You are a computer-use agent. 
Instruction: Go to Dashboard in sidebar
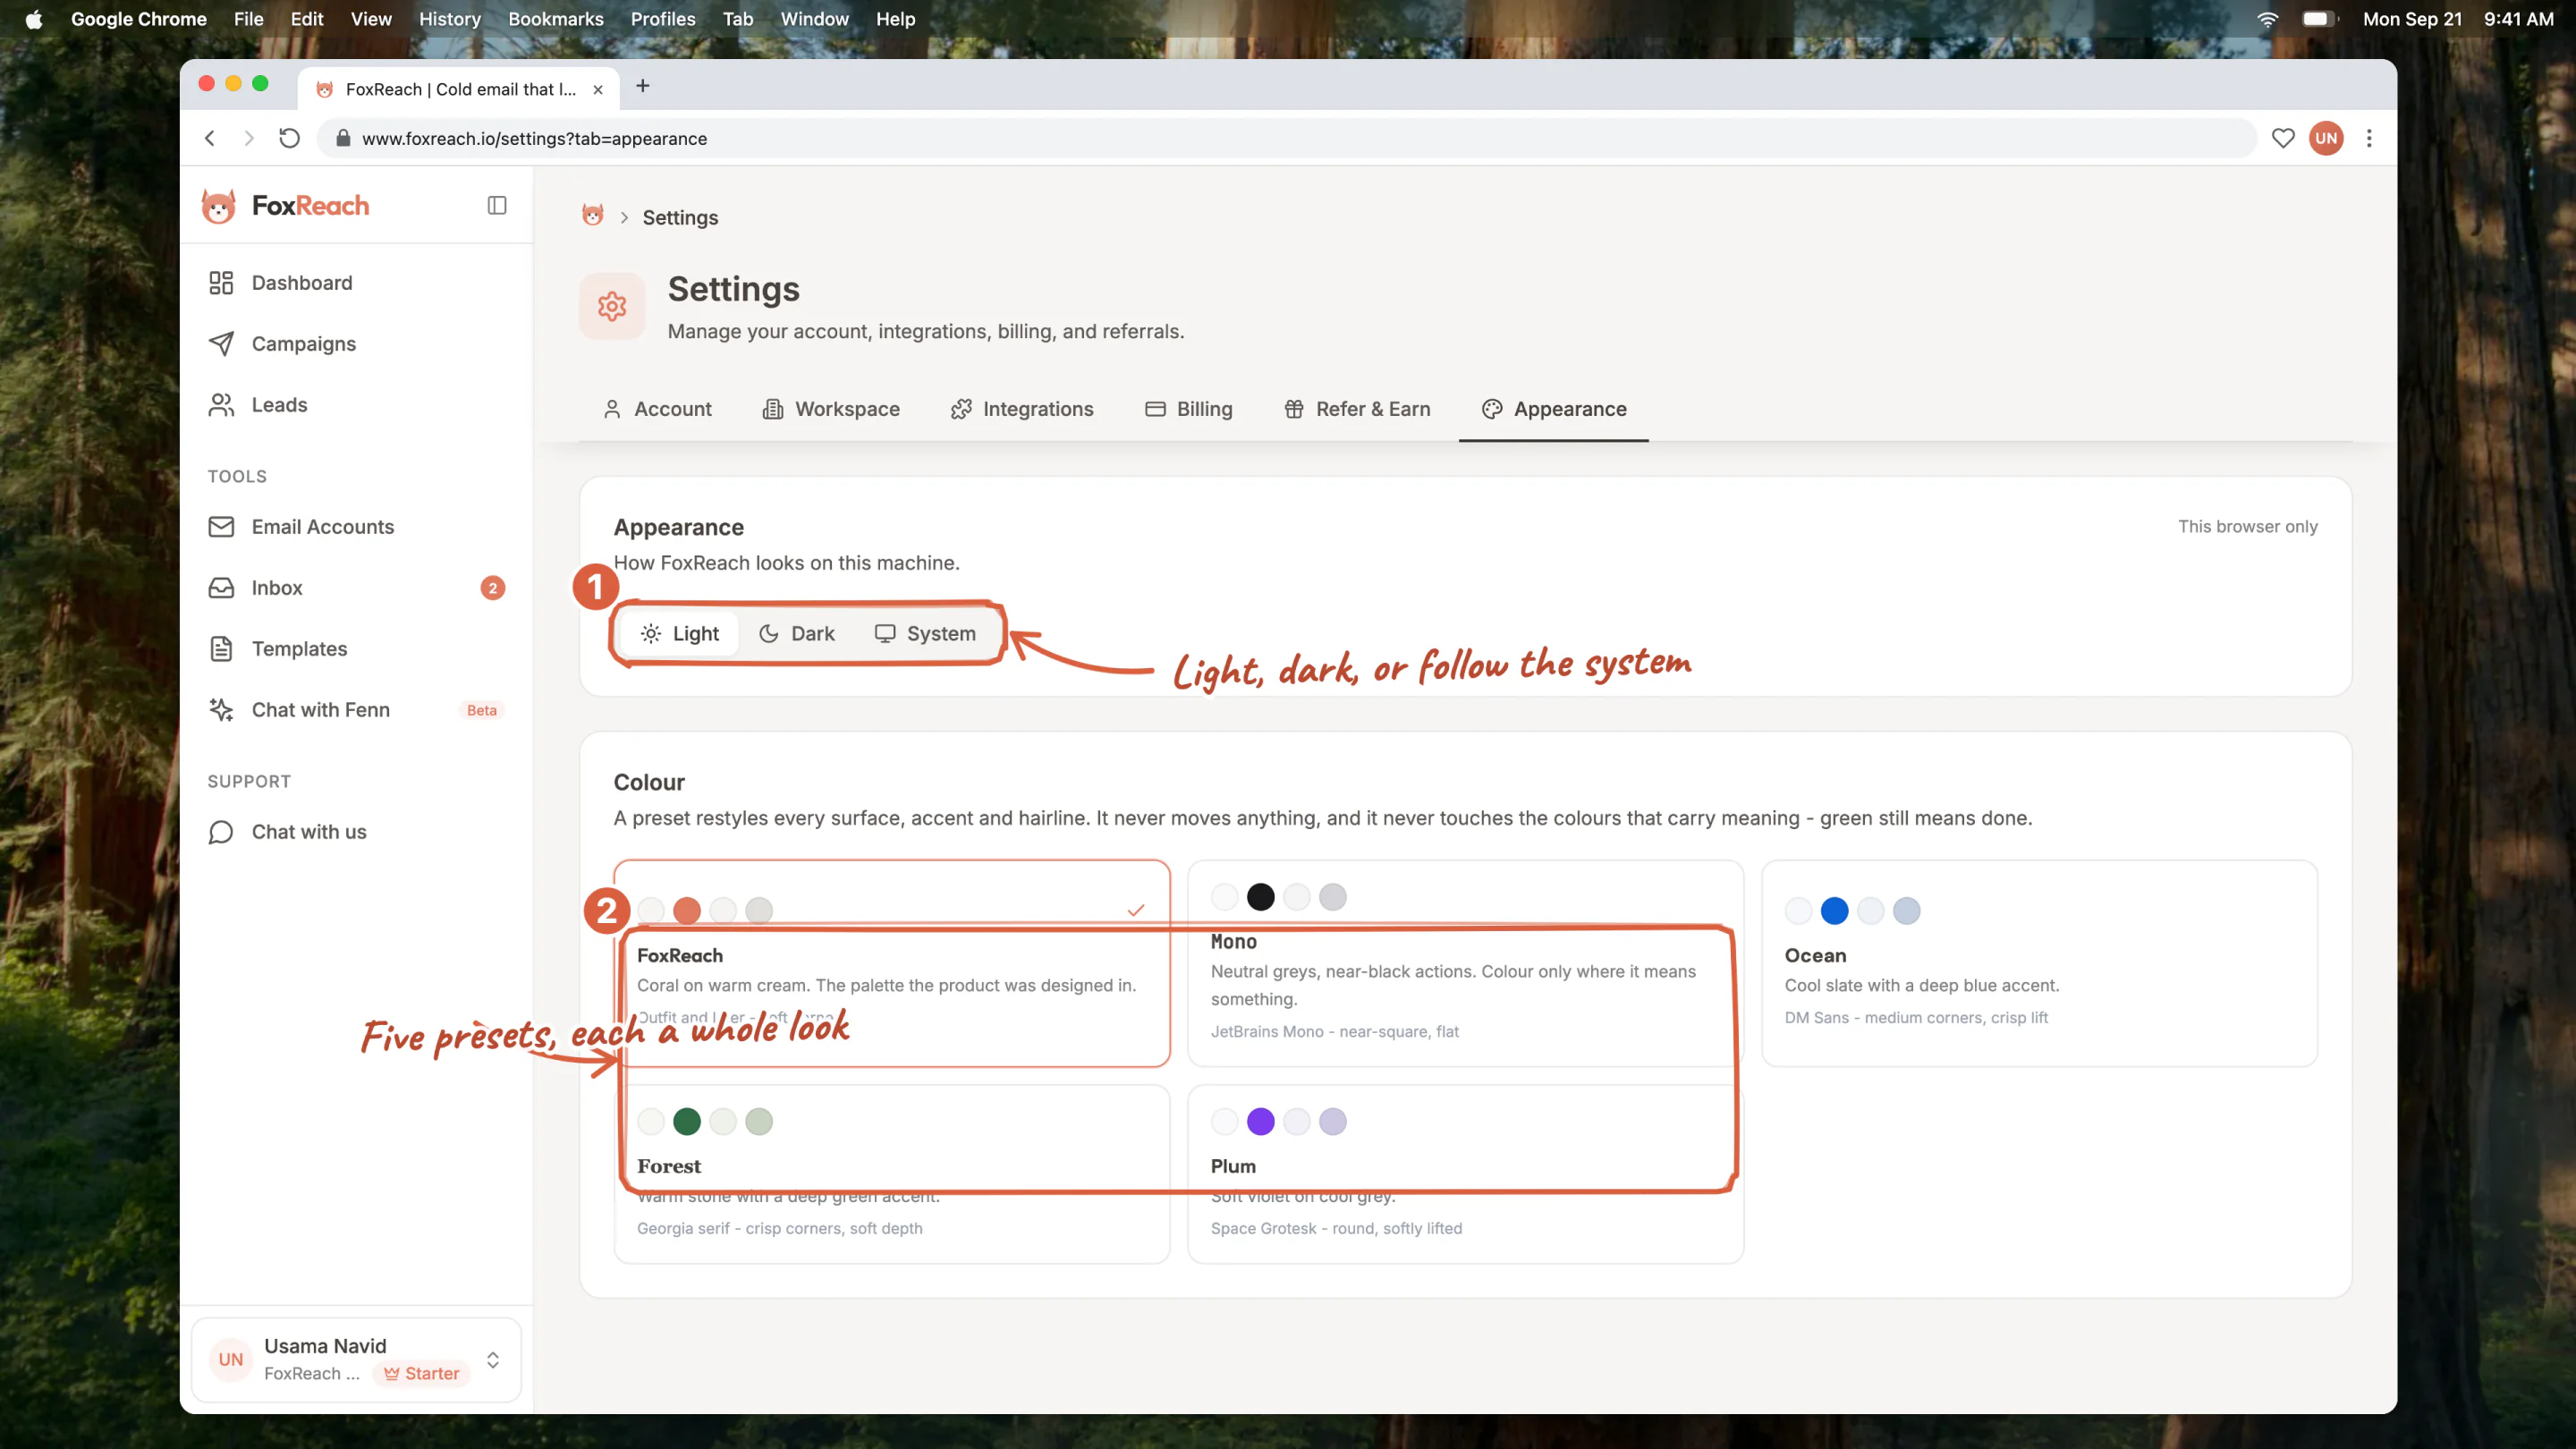pos(356,283)
